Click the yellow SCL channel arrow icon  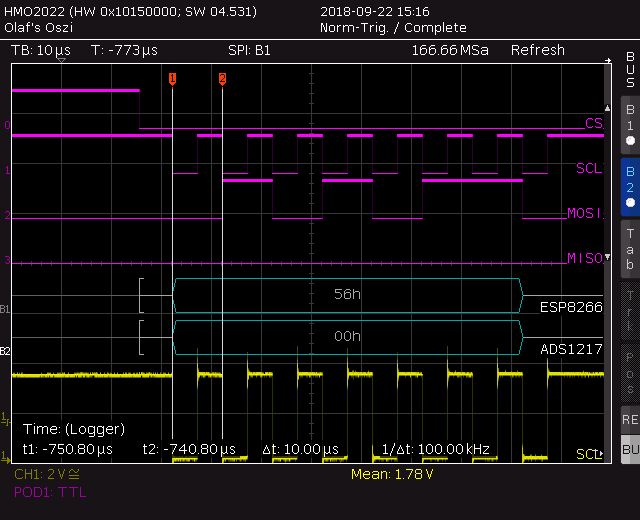[600, 453]
